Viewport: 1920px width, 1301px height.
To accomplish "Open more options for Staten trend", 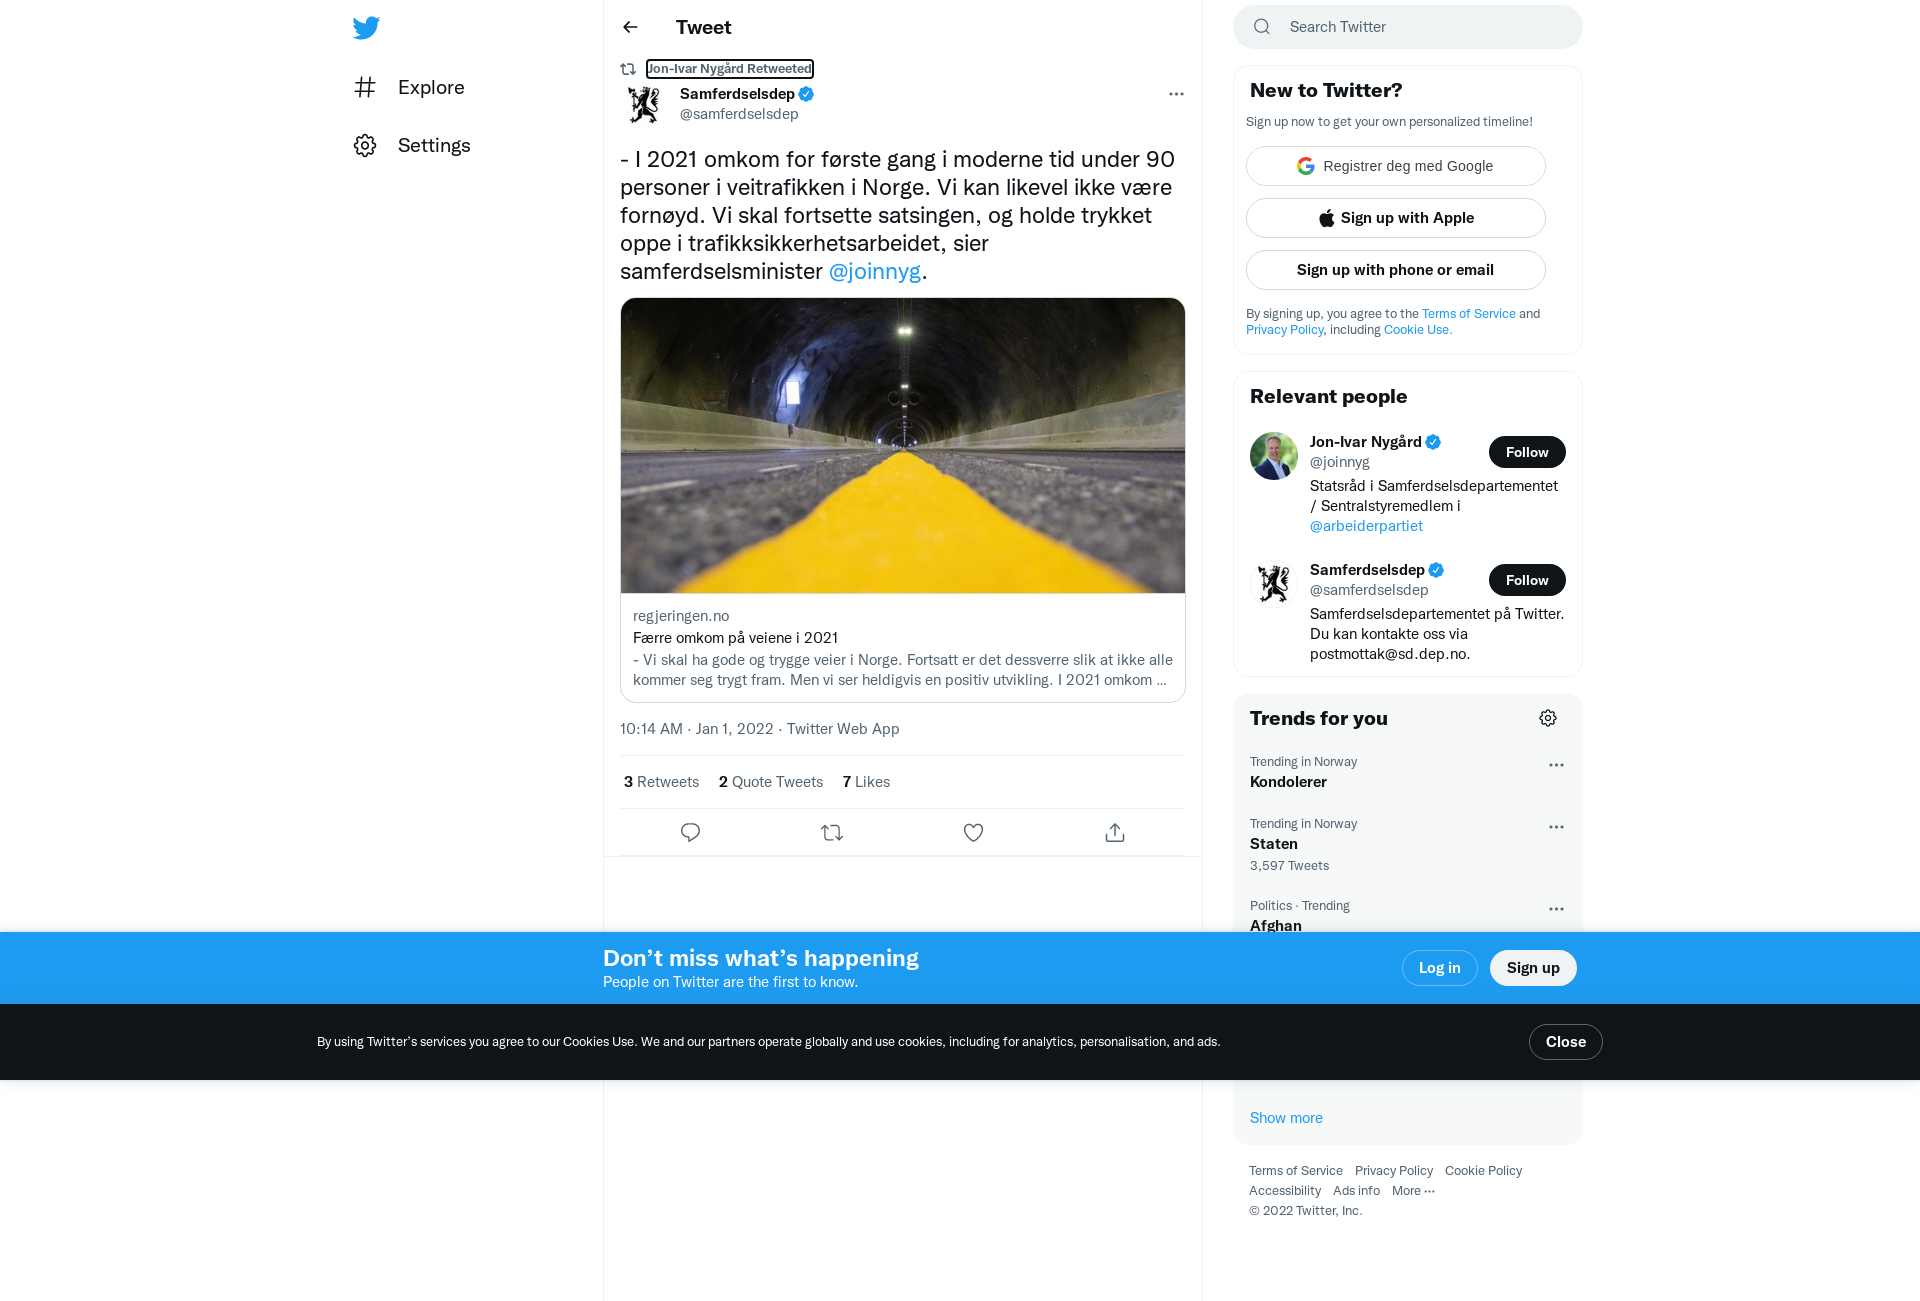I will pos(1556,827).
